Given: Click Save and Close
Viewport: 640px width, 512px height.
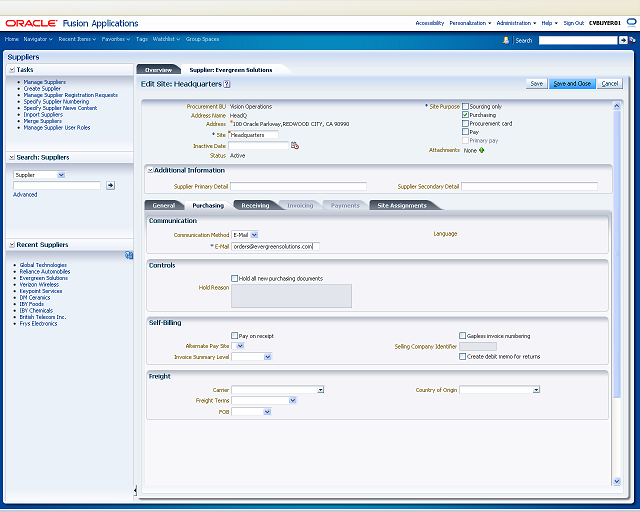Looking at the screenshot, I should click(x=572, y=84).
